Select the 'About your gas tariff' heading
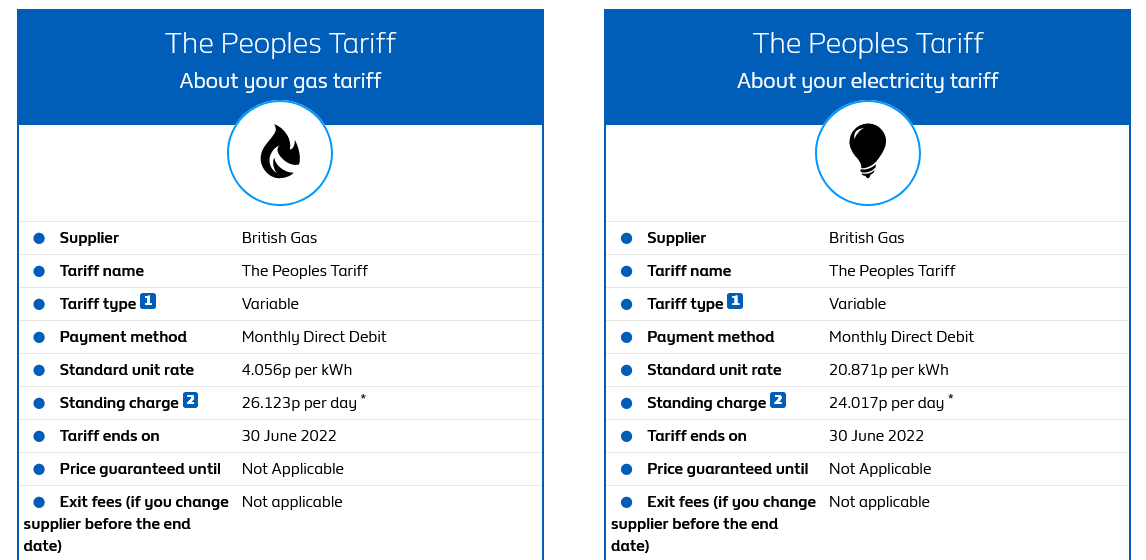This screenshot has height=560, width=1146. pyautogui.click(x=280, y=81)
